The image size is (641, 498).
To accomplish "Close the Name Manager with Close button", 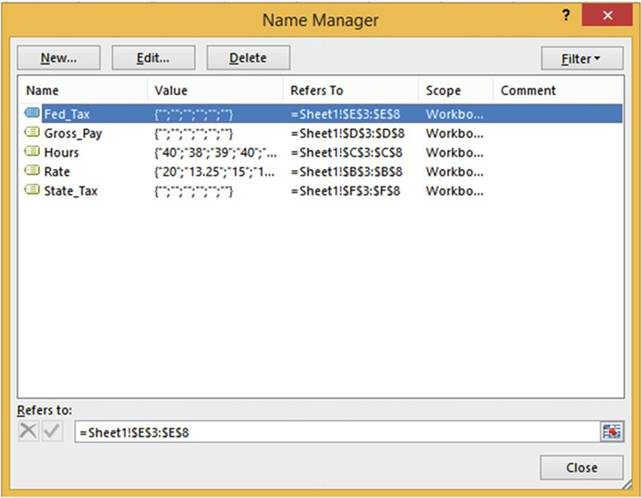I will tap(581, 467).
